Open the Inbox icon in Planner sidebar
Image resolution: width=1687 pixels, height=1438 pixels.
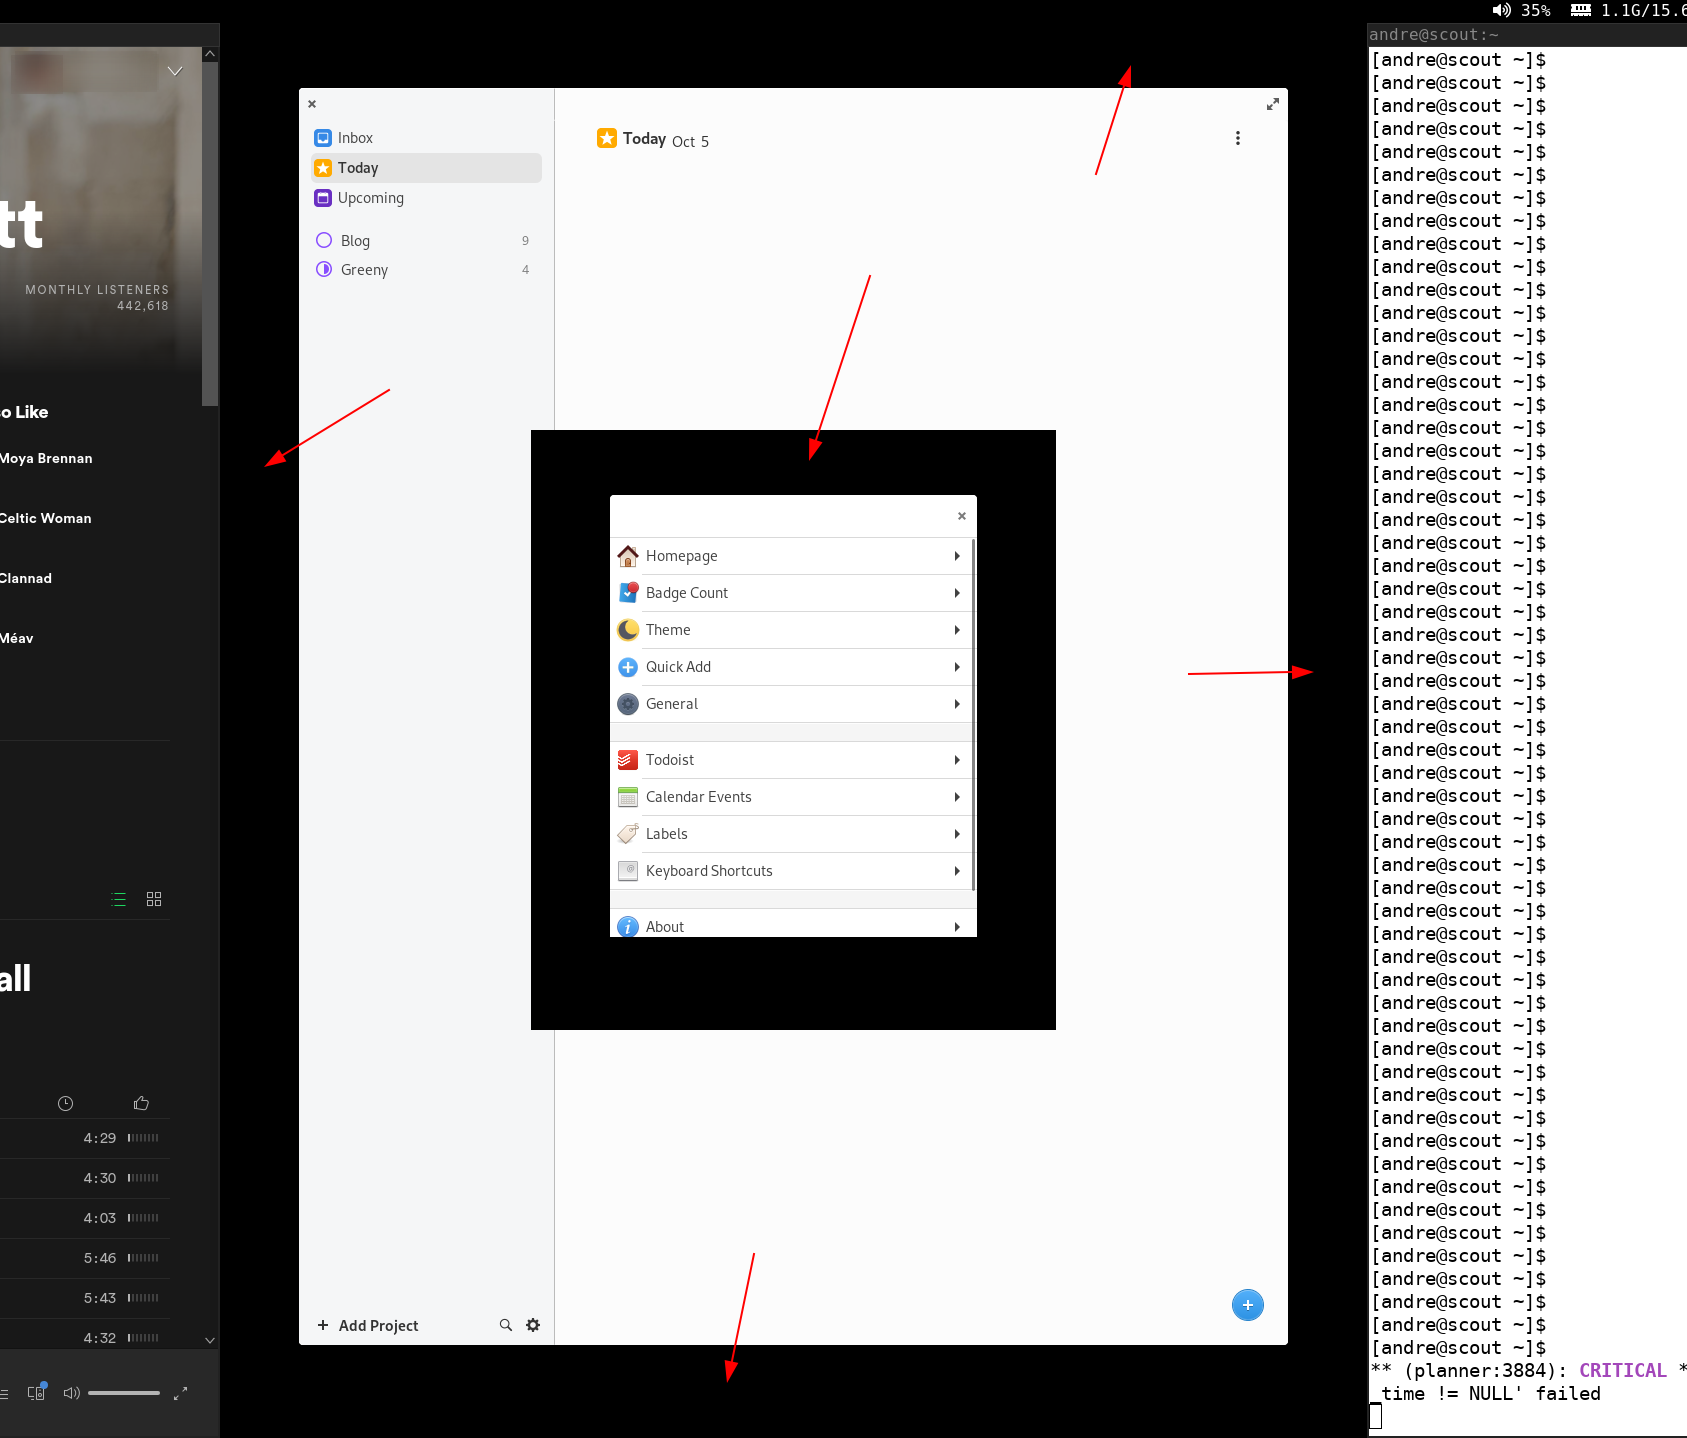coord(322,137)
